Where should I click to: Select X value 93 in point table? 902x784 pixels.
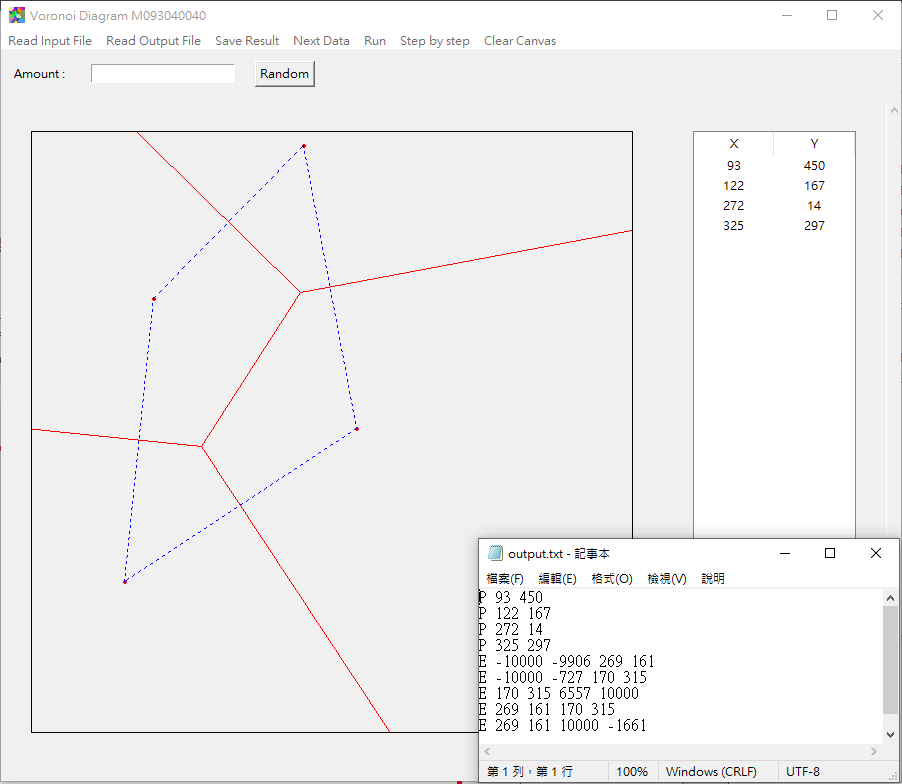point(733,166)
